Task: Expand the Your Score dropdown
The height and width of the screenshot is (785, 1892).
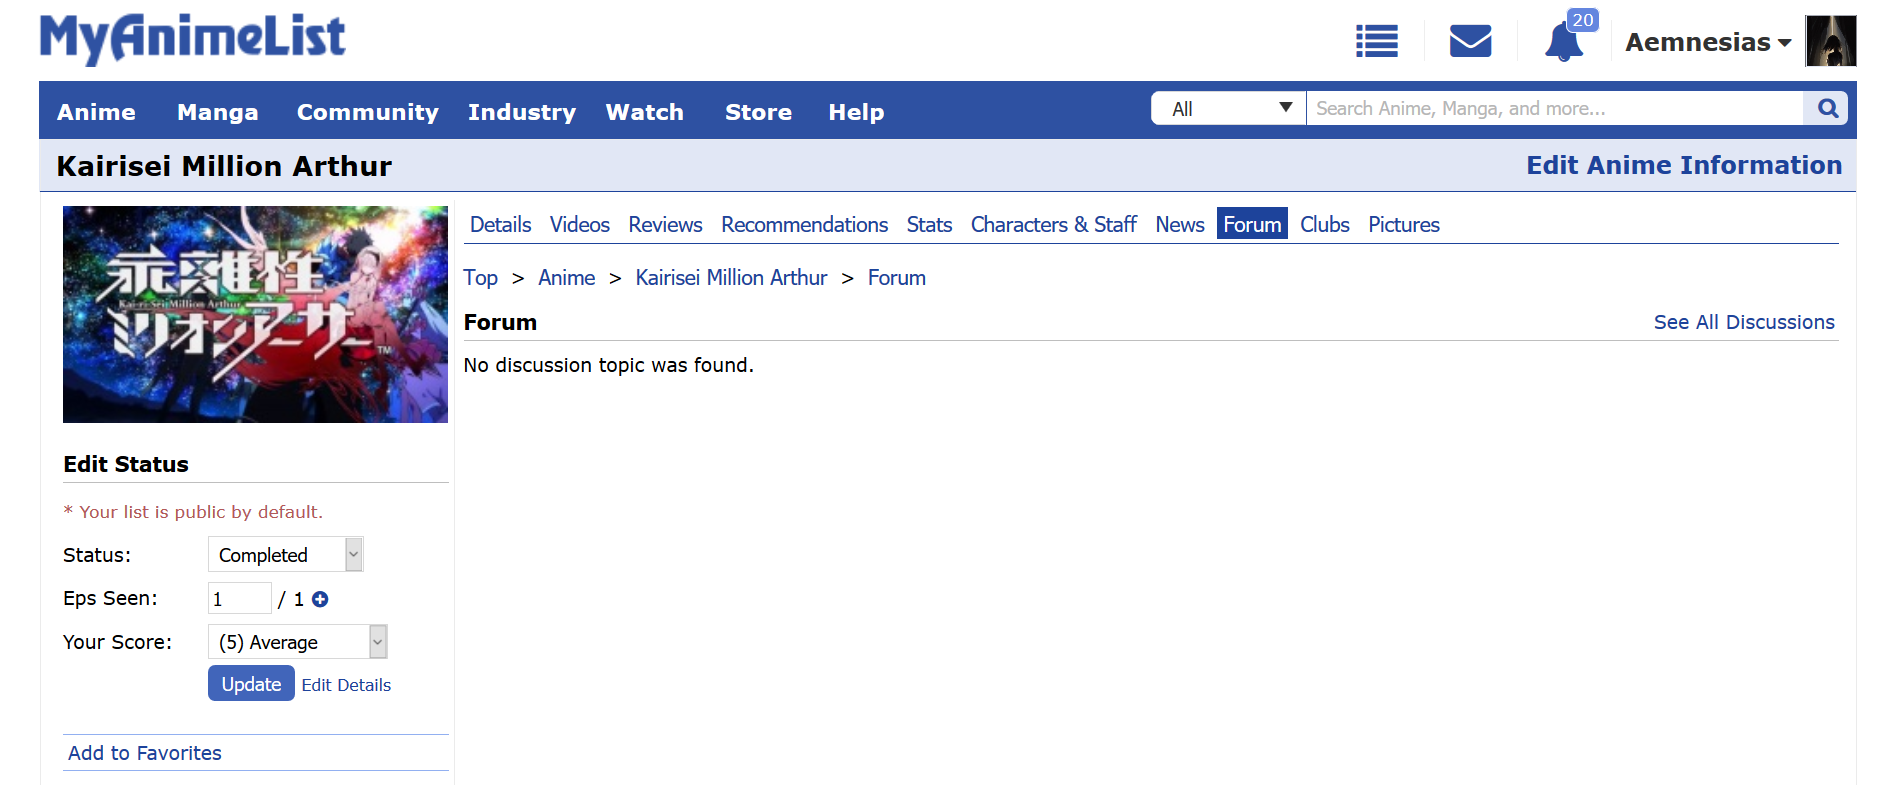Action: pos(297,642)
